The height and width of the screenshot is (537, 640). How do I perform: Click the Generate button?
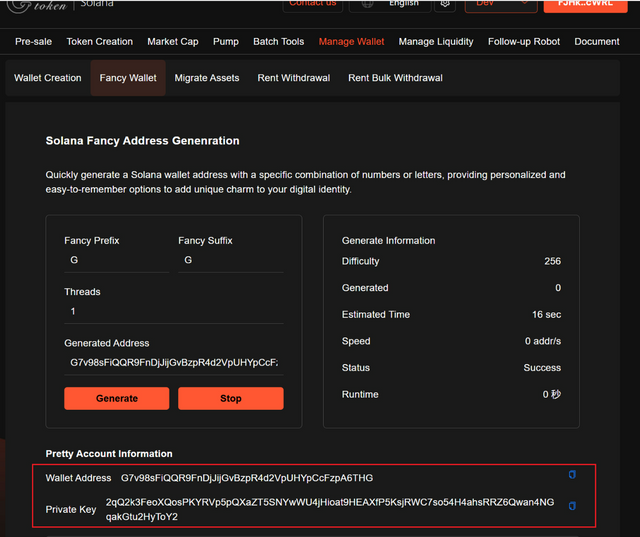click(x=117, y=398)
